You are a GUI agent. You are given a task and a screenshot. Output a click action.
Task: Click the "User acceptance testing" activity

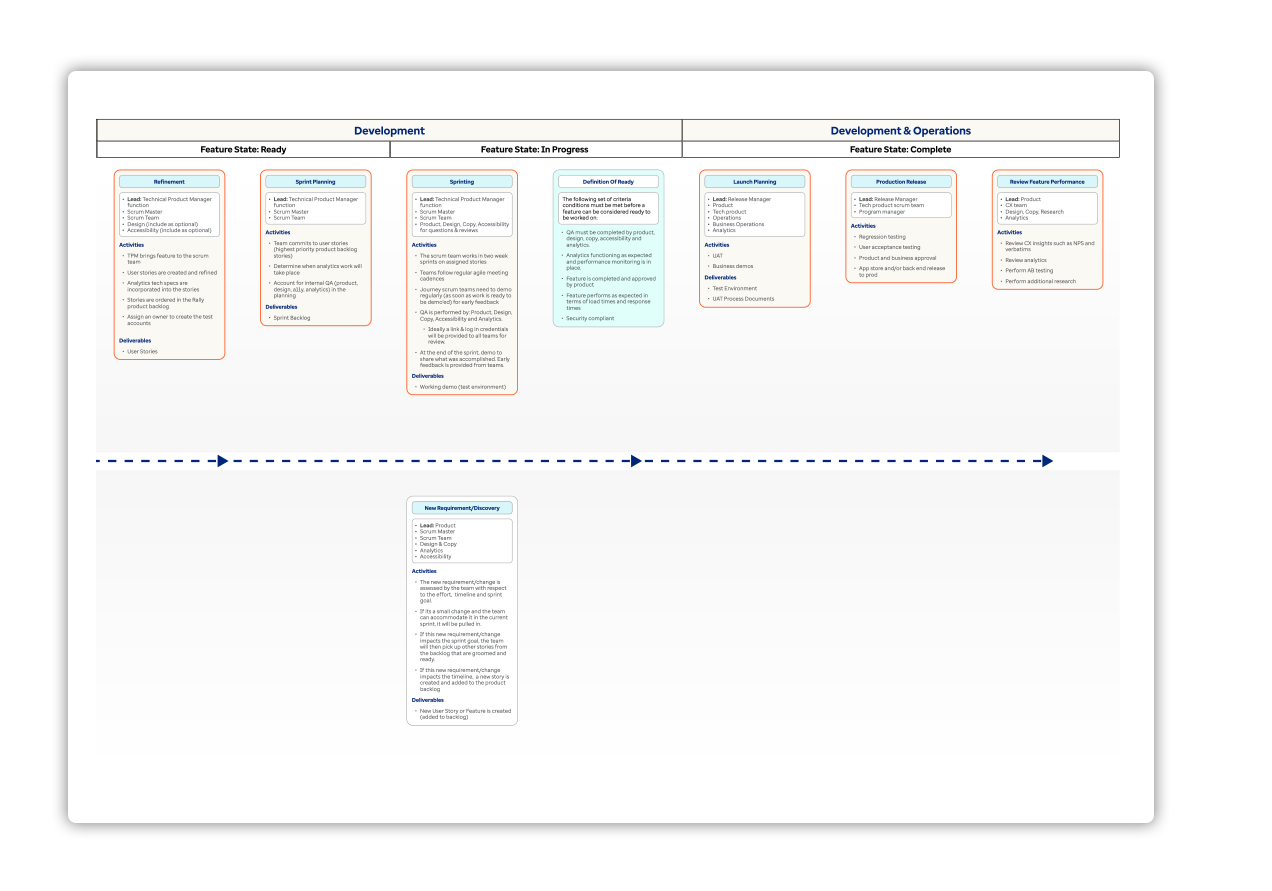coord(890,247)
